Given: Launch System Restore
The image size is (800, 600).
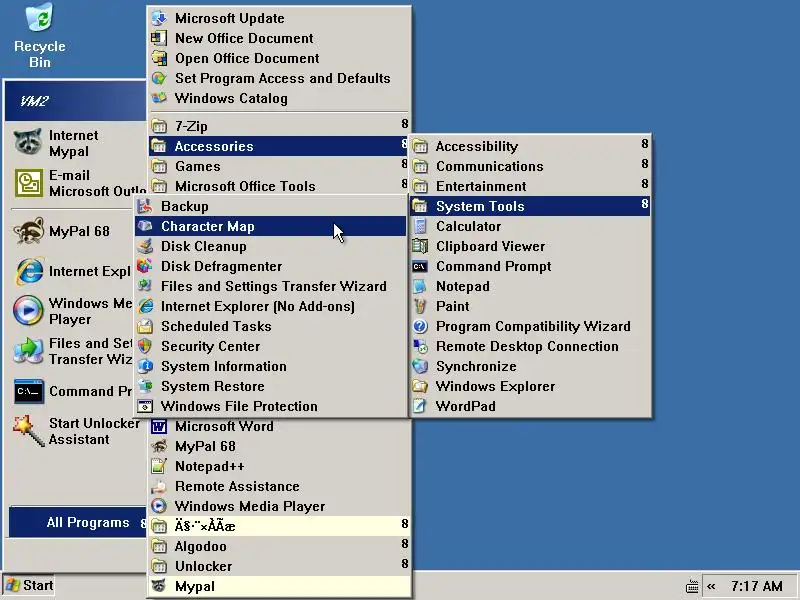Looking at the screenshot, I should pyautogui.click(x=270, y=386).
